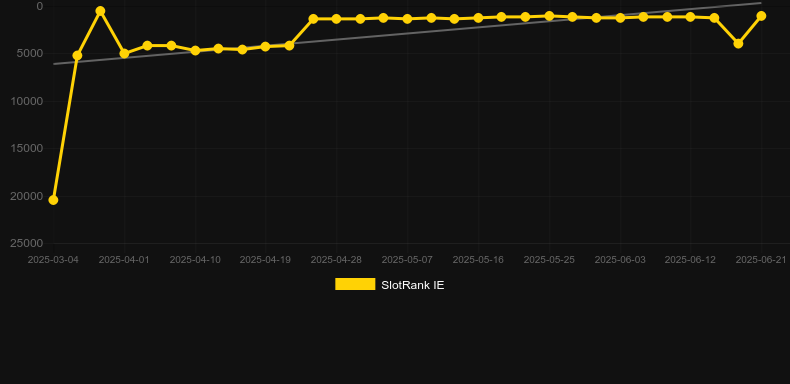Select the data point above 2025-06-12
790x384 pixels.
690,17
